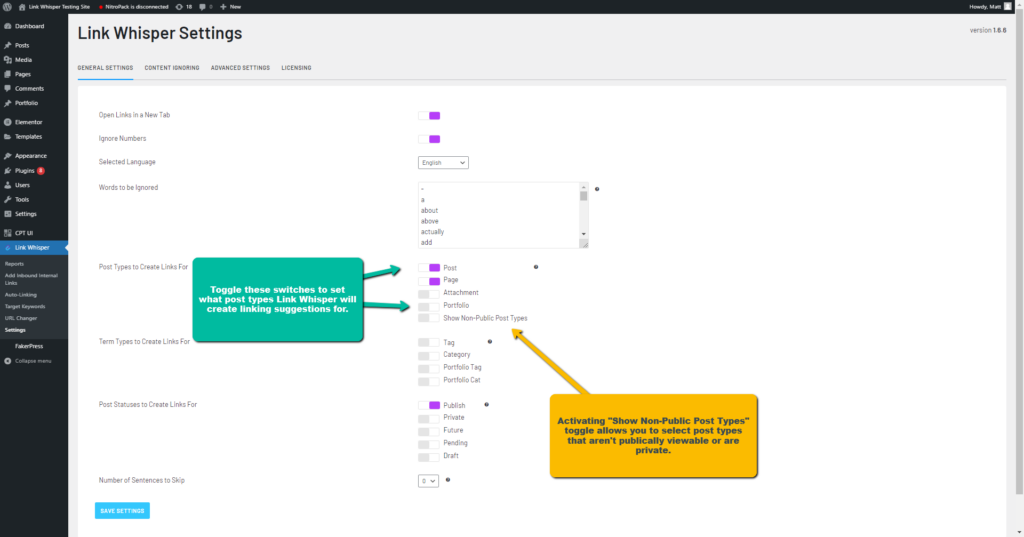Screen dimensions: 1024x537
Task: Toggle the Publish status switch
Action: [429, 406]
